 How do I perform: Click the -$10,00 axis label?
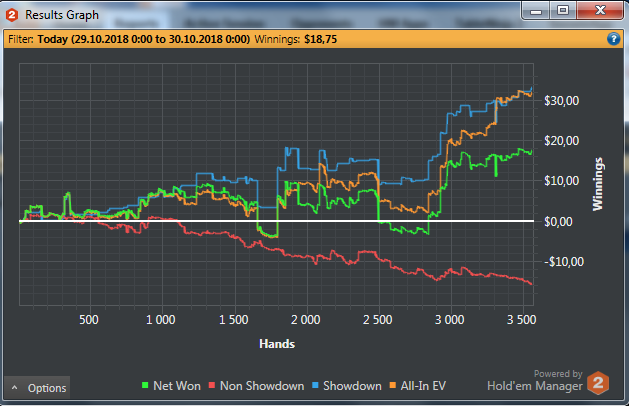(x=564, y=262)
